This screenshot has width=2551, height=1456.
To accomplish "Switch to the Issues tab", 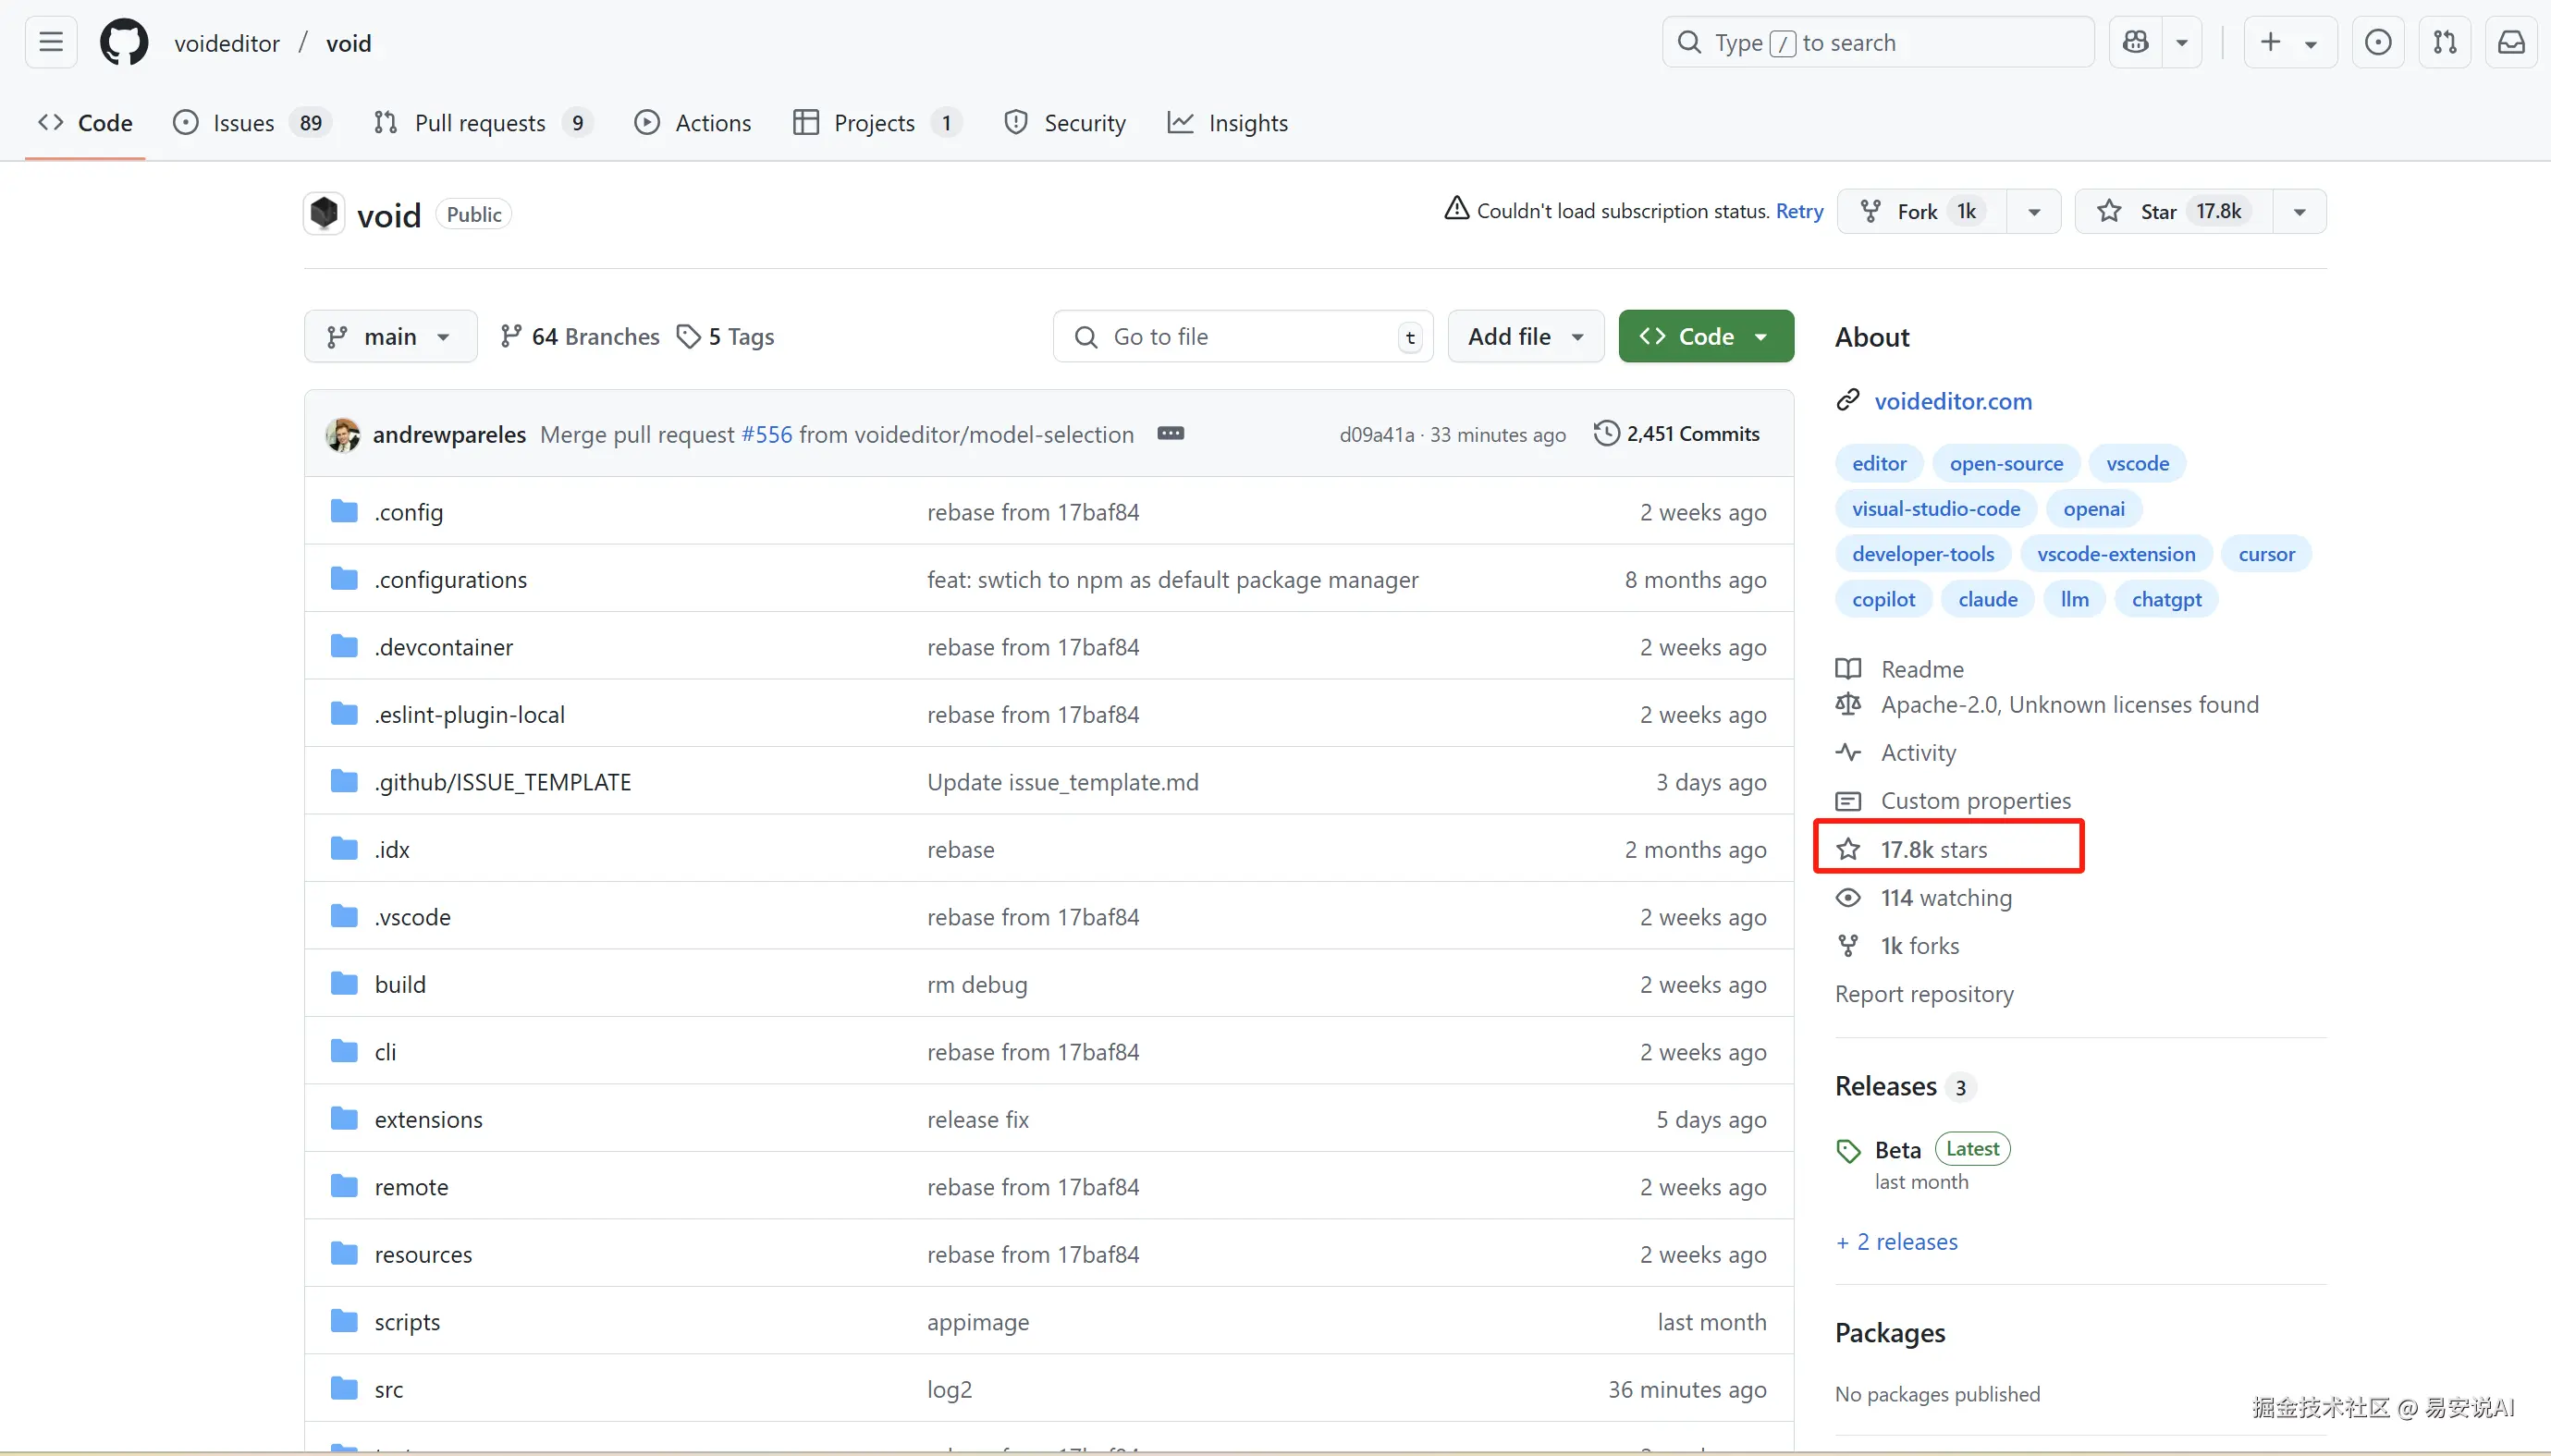I will (243, 122).
